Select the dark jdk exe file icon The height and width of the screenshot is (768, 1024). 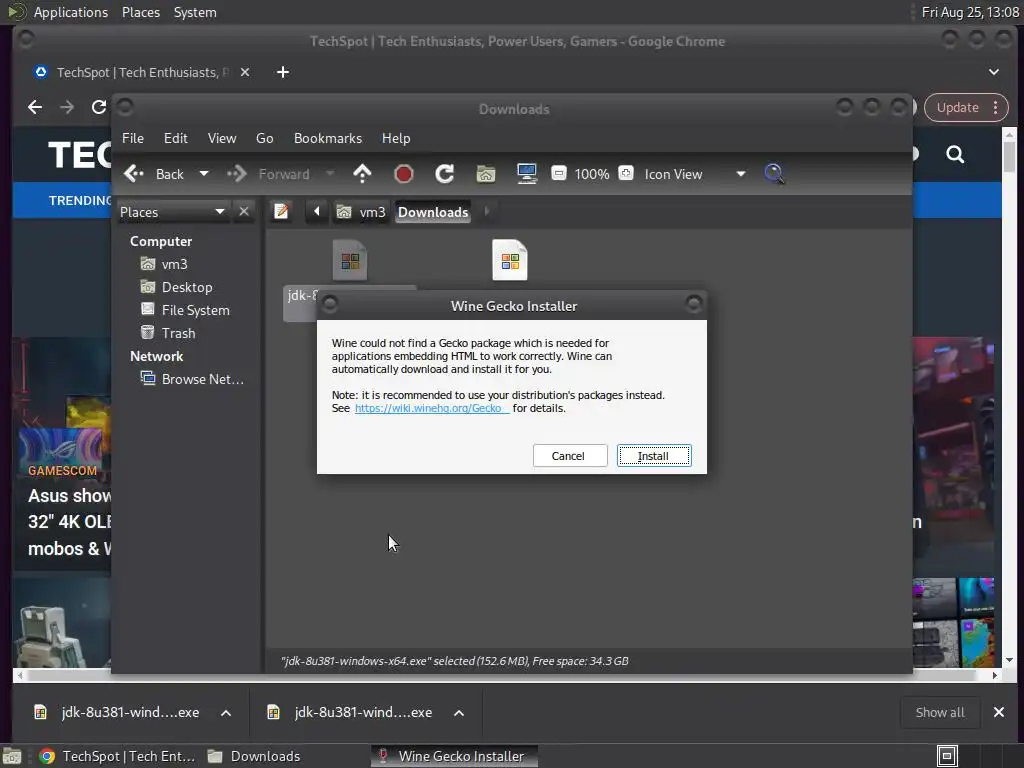[350, 260]
